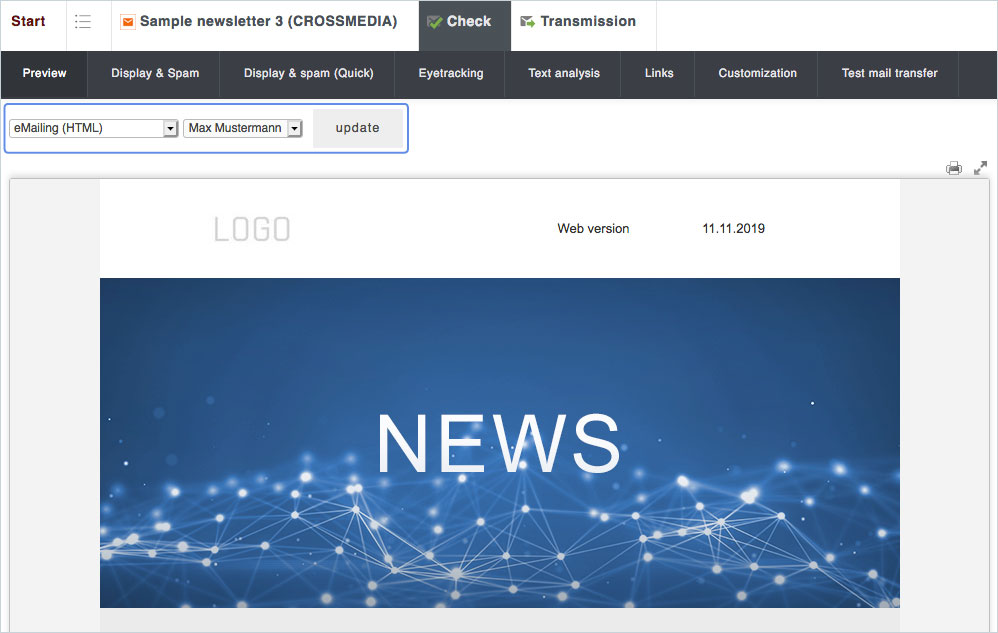Click the list view icon beside Start

[83, 22]
